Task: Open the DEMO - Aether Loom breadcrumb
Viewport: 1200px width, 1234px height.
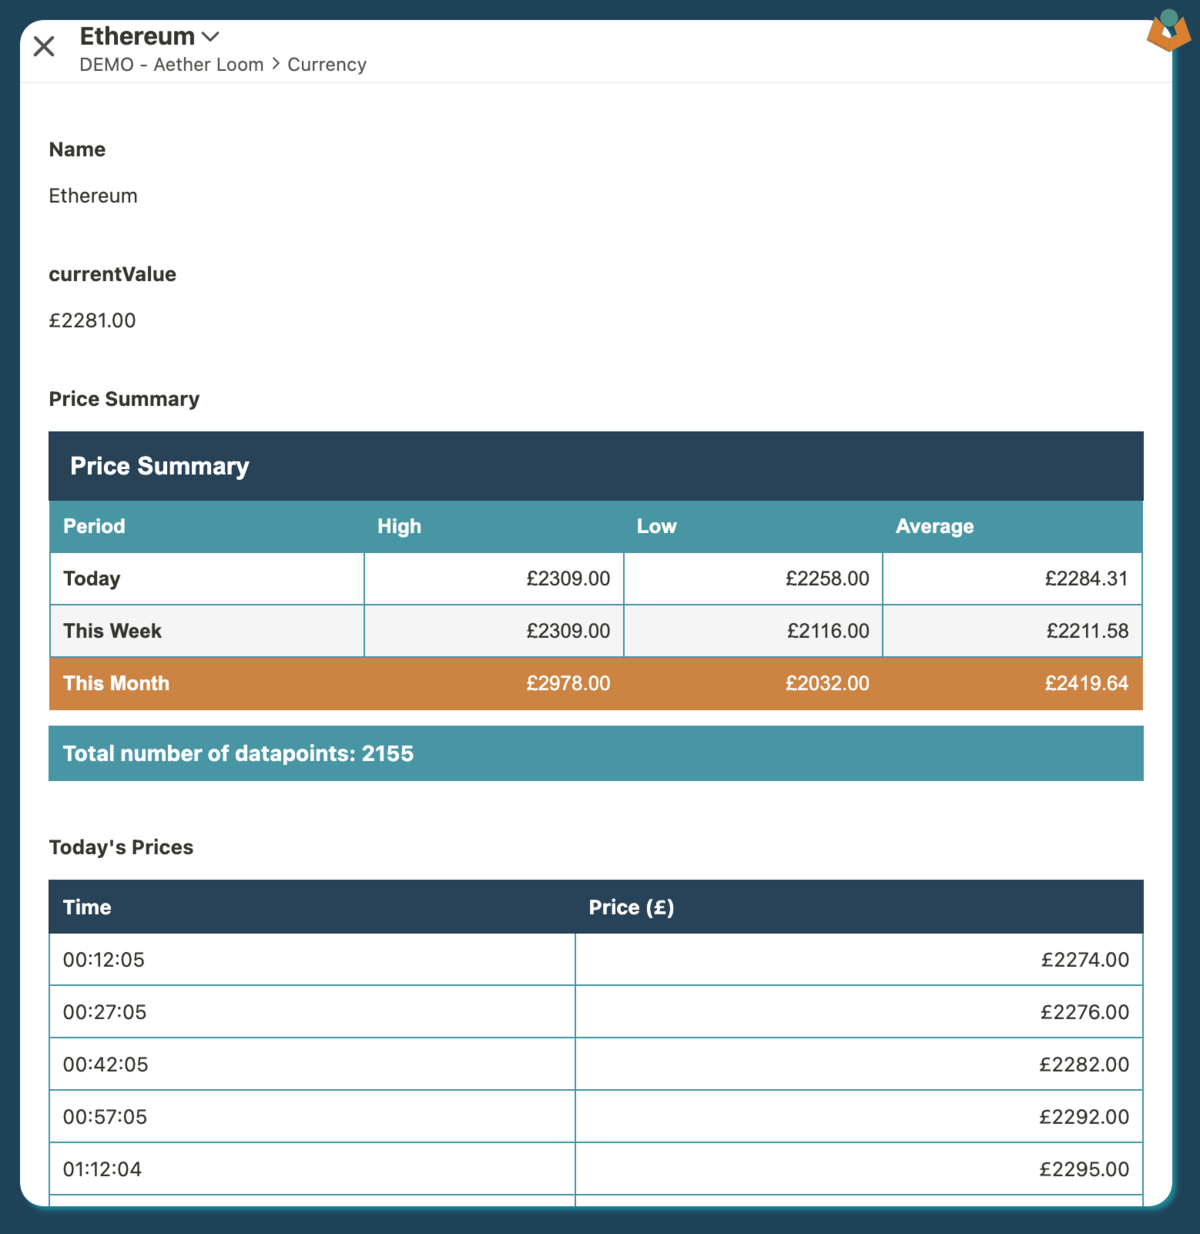Action: 171,65
